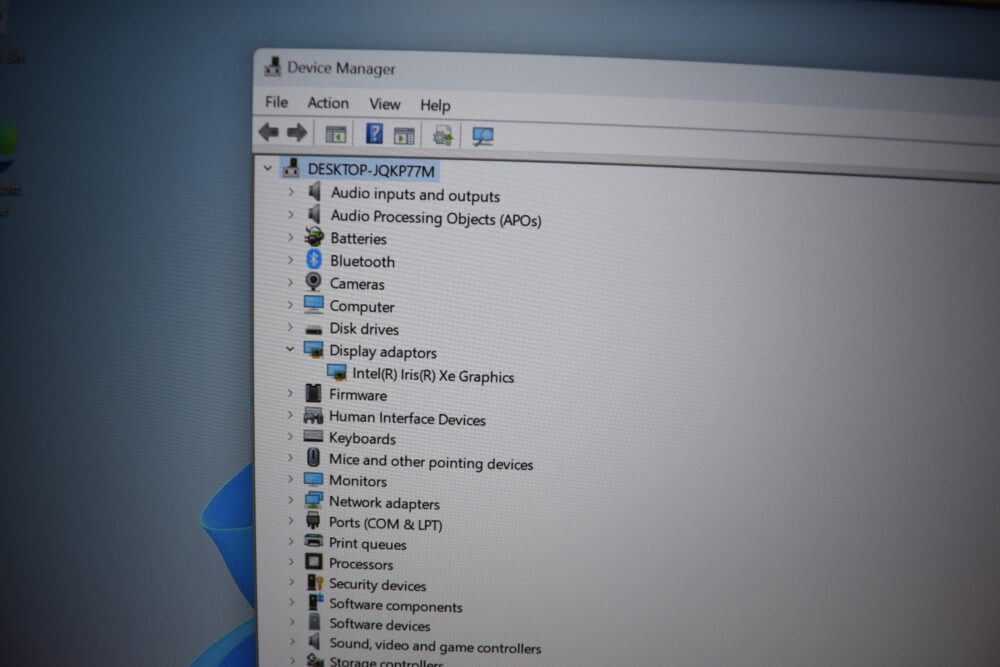Select the Print queues label
This screenshot has width=1000, height=667.
(367, 543)
